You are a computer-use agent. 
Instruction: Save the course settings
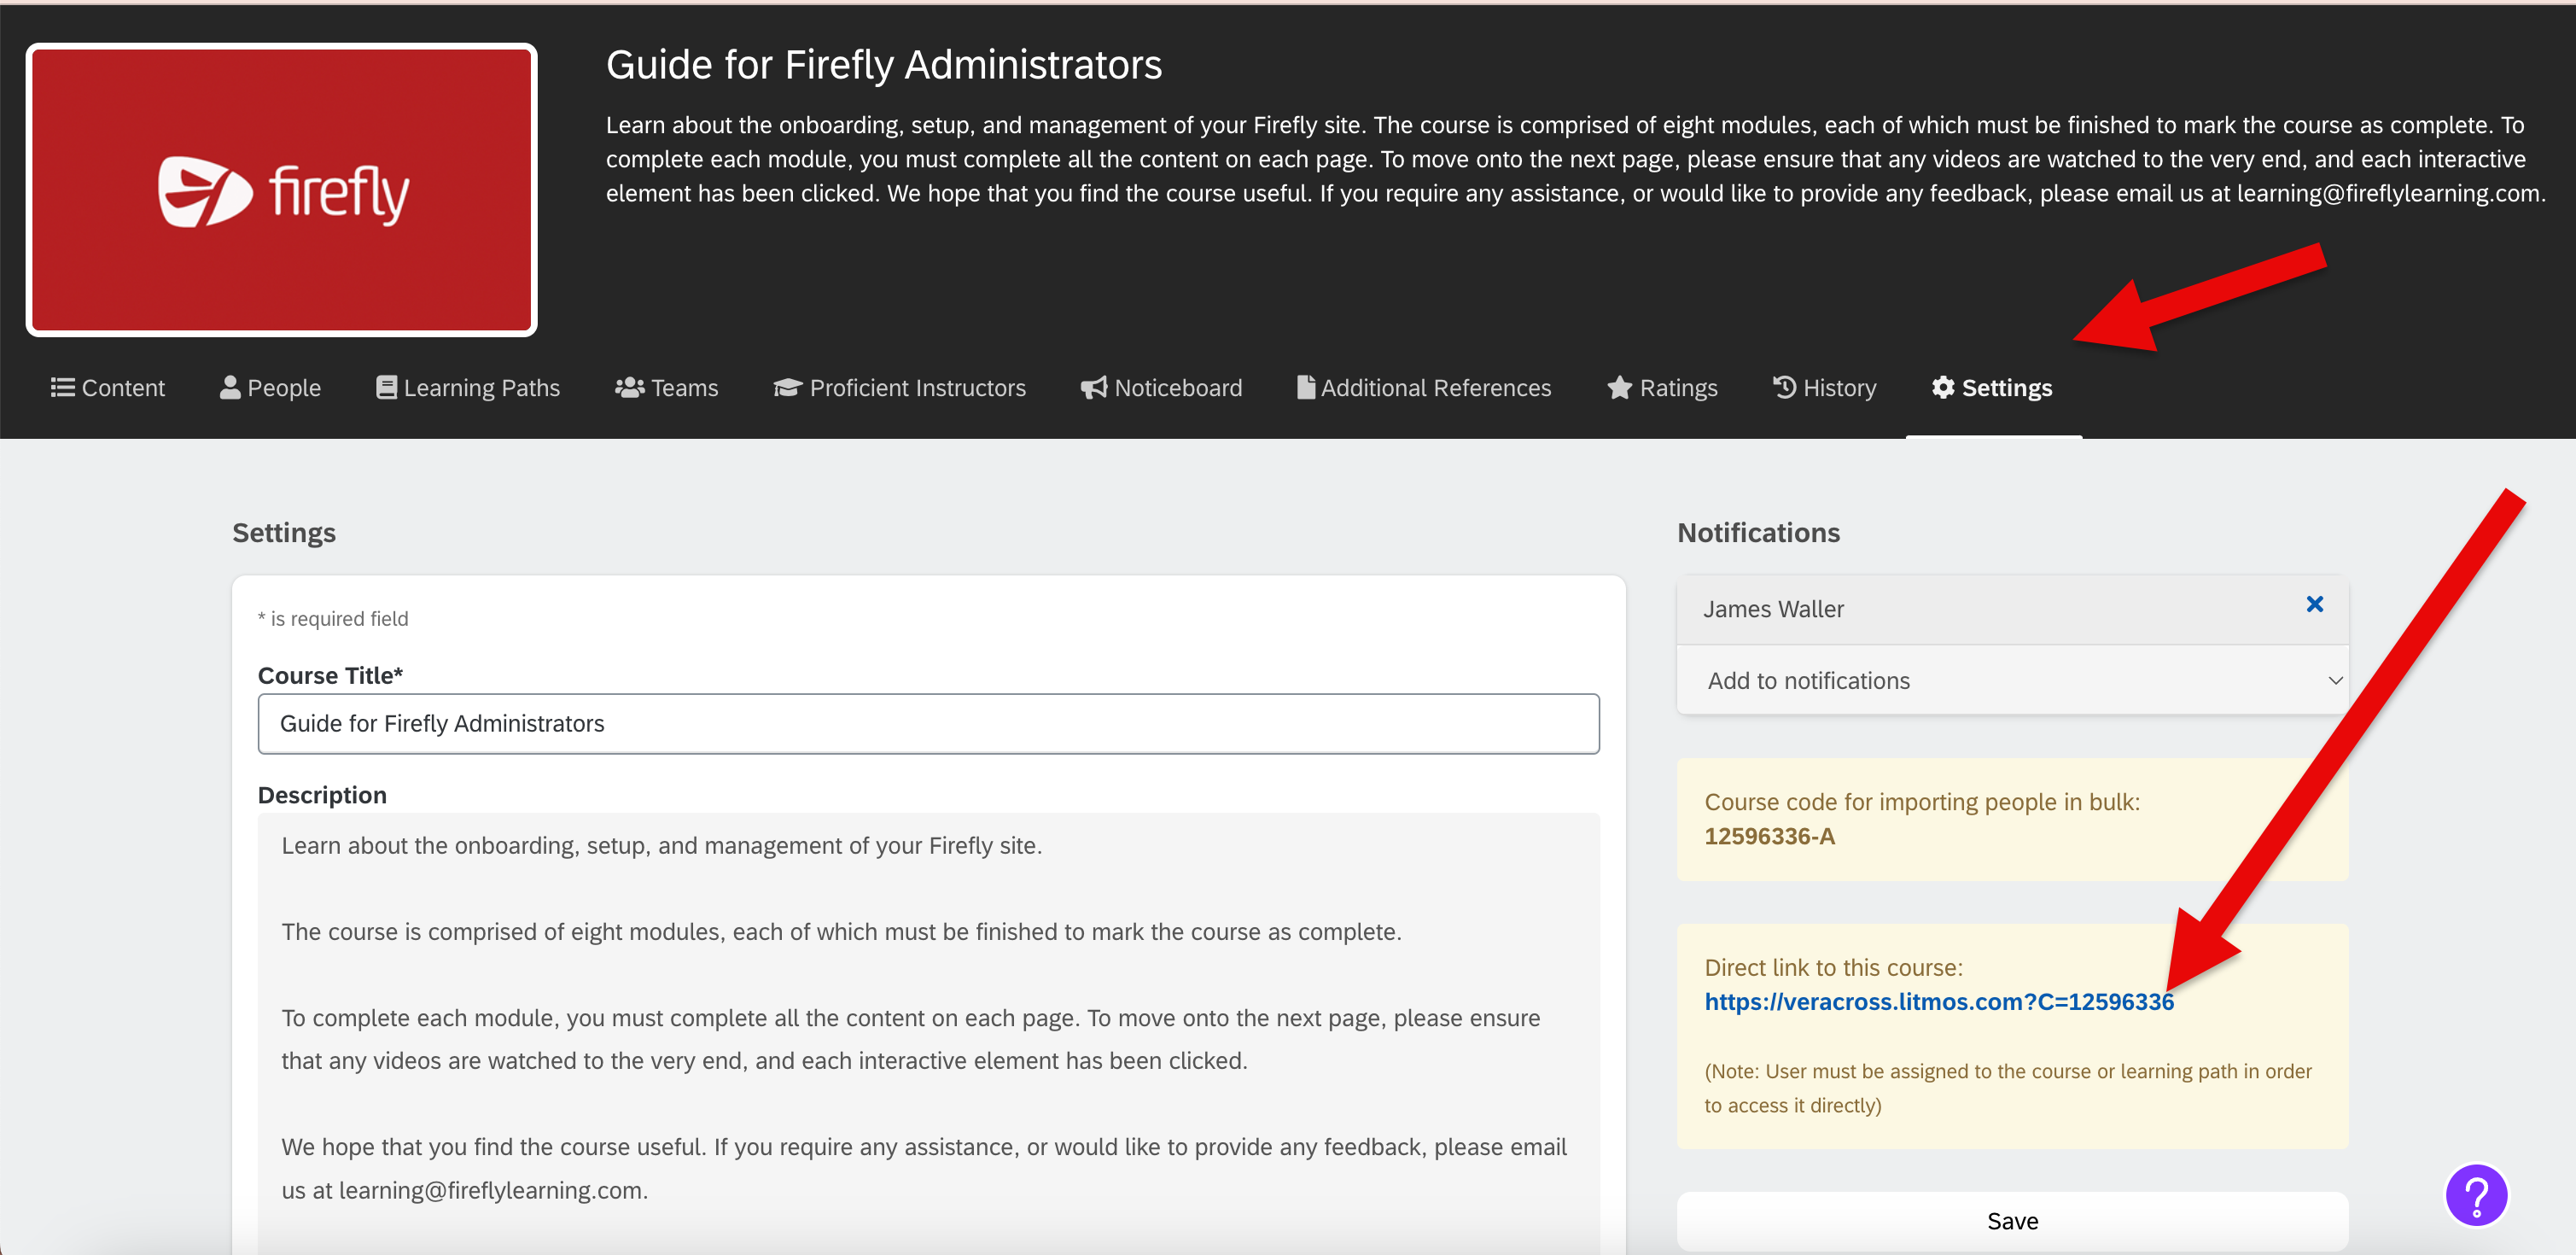pyautogui.click(x=2011, y=1220)
